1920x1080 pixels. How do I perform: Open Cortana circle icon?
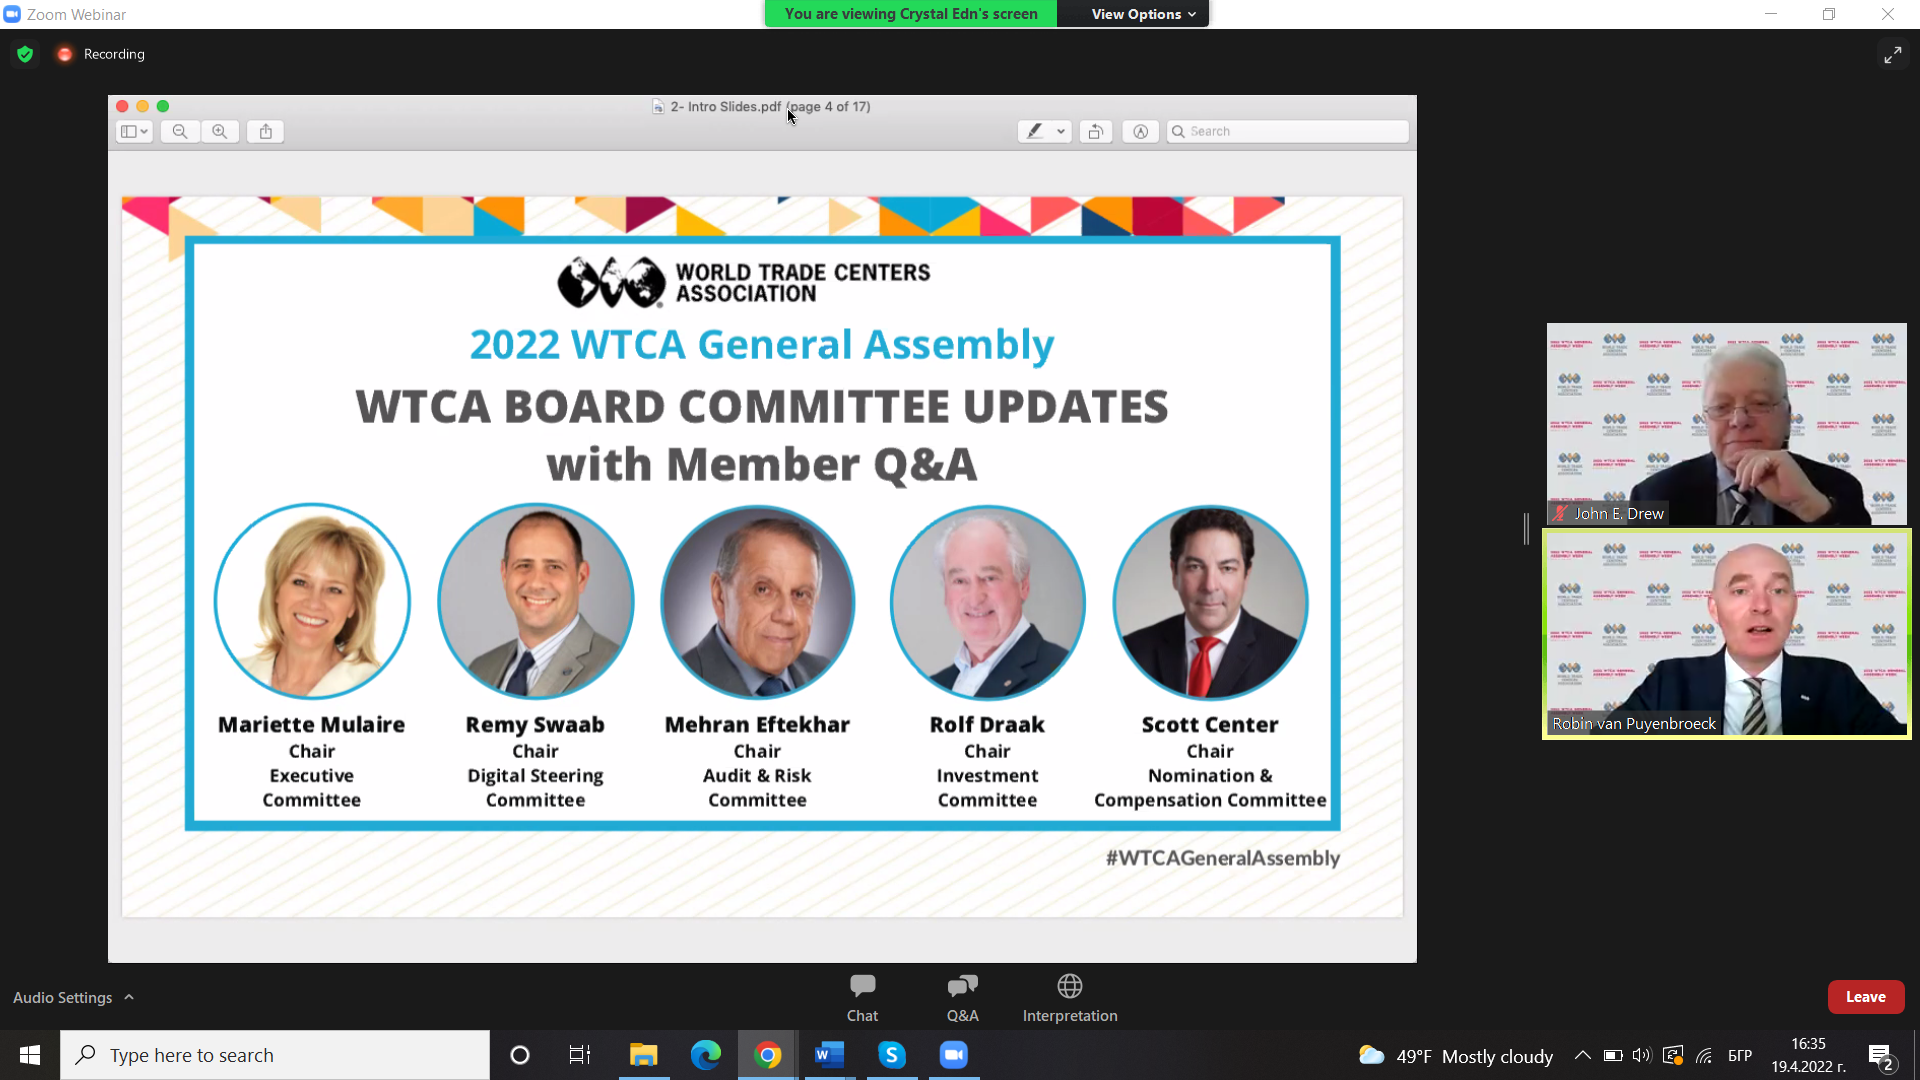click(520, 1055)
